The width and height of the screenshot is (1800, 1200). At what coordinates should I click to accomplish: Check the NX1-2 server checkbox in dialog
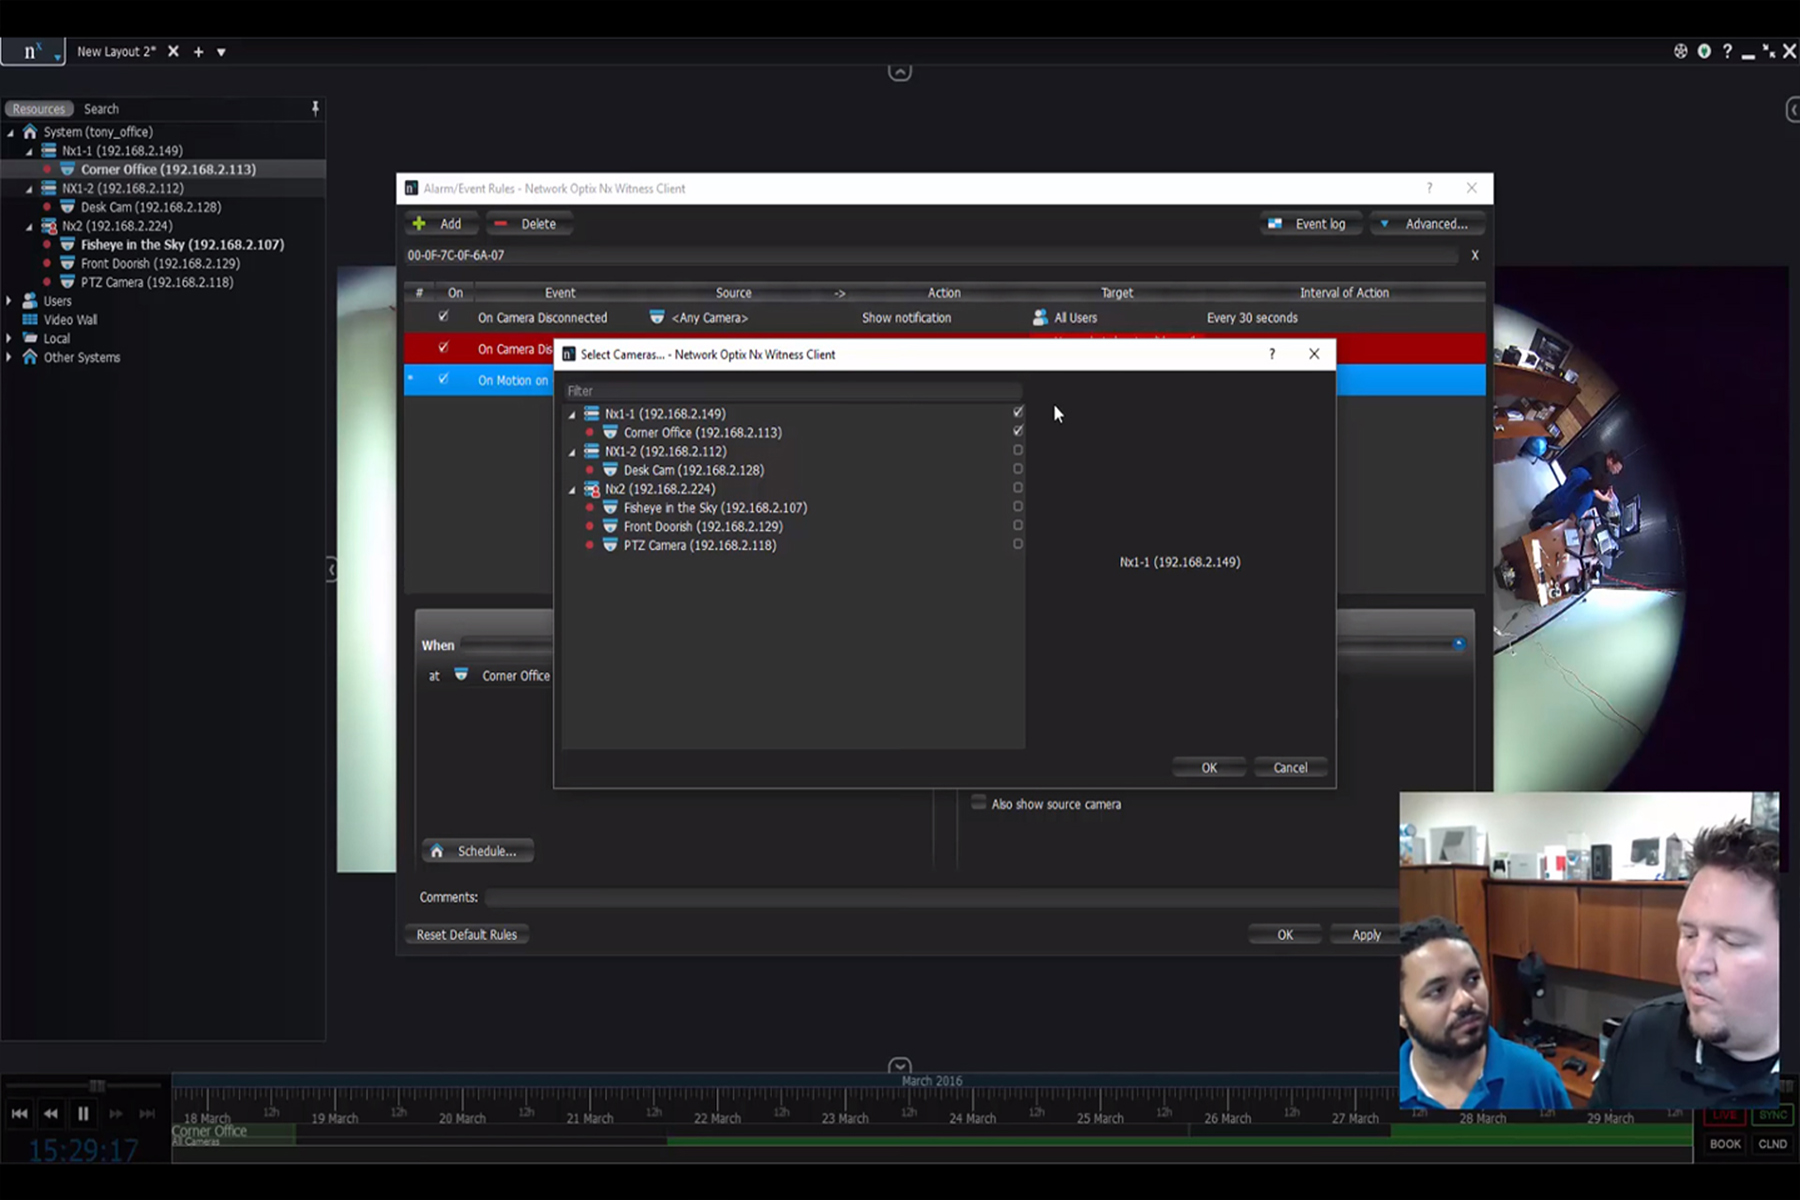[x=1018, y=450]
